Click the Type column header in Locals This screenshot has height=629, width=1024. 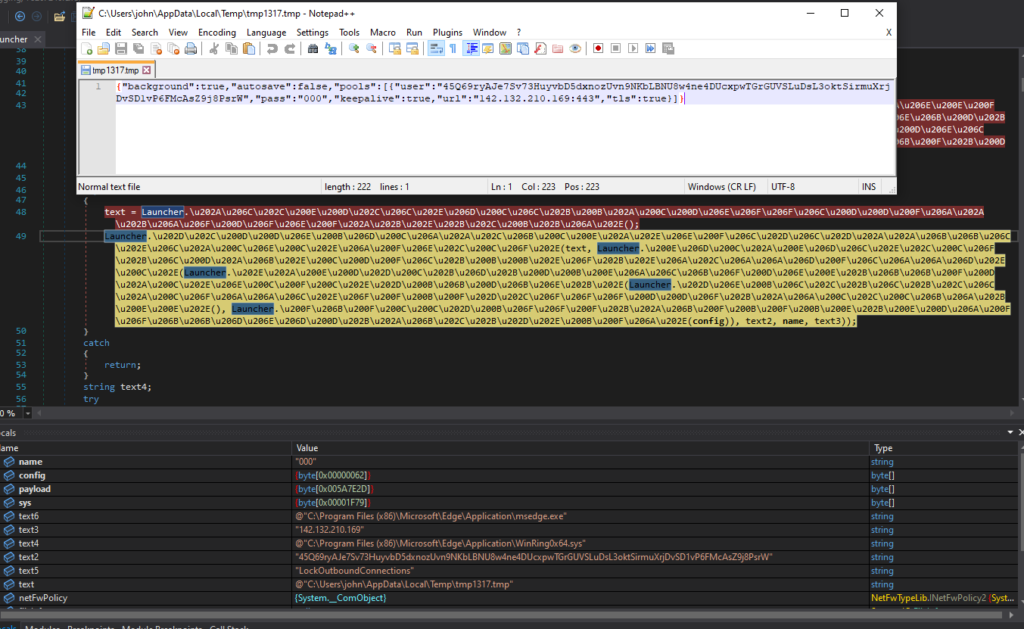(x=944, y=448)
